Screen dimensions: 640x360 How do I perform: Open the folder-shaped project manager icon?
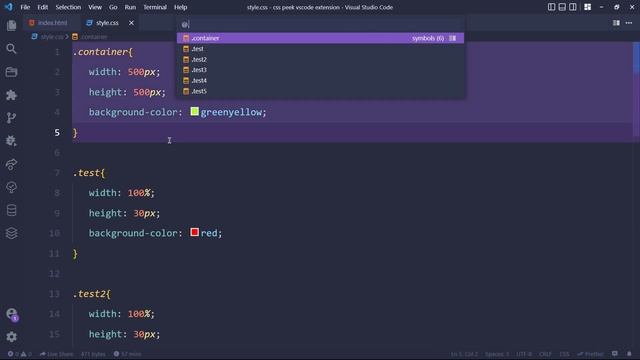11,72
